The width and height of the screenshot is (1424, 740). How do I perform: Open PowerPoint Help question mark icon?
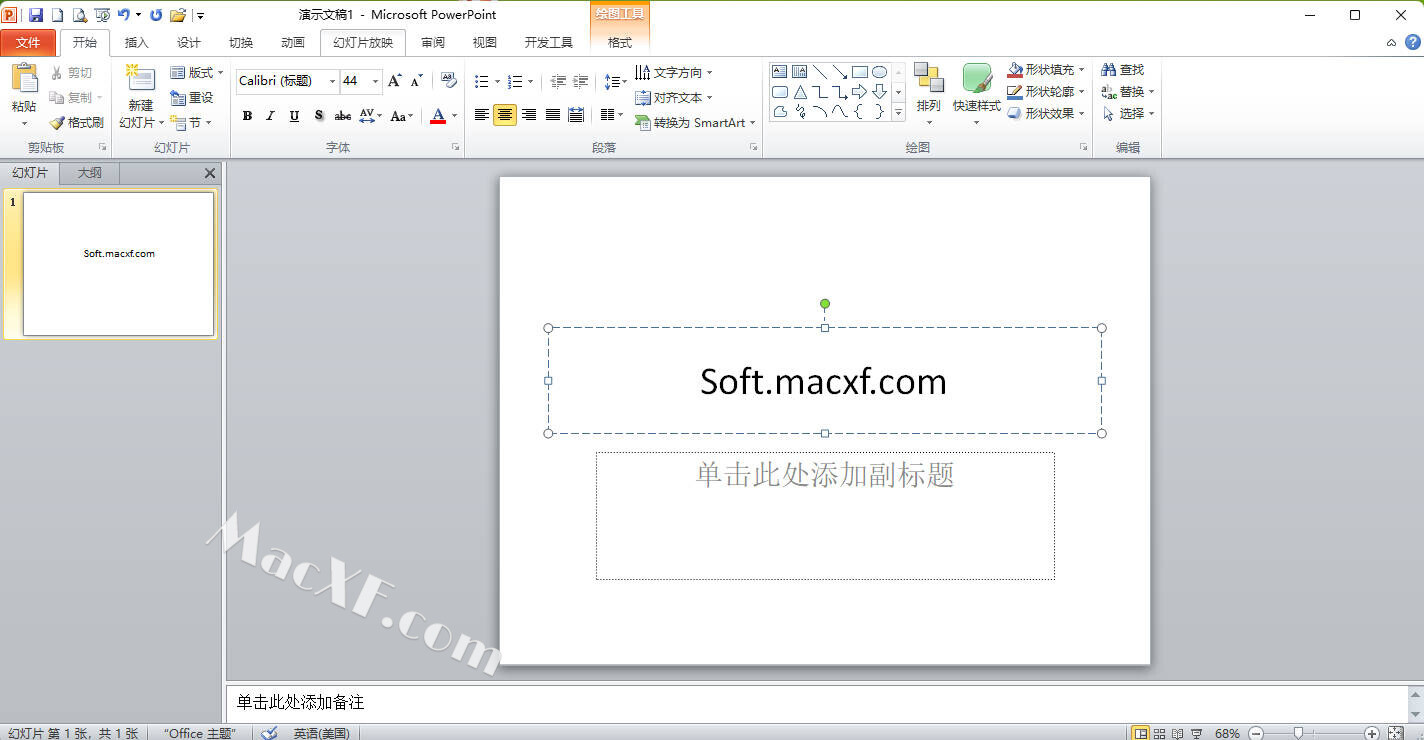pos(1413,42)
